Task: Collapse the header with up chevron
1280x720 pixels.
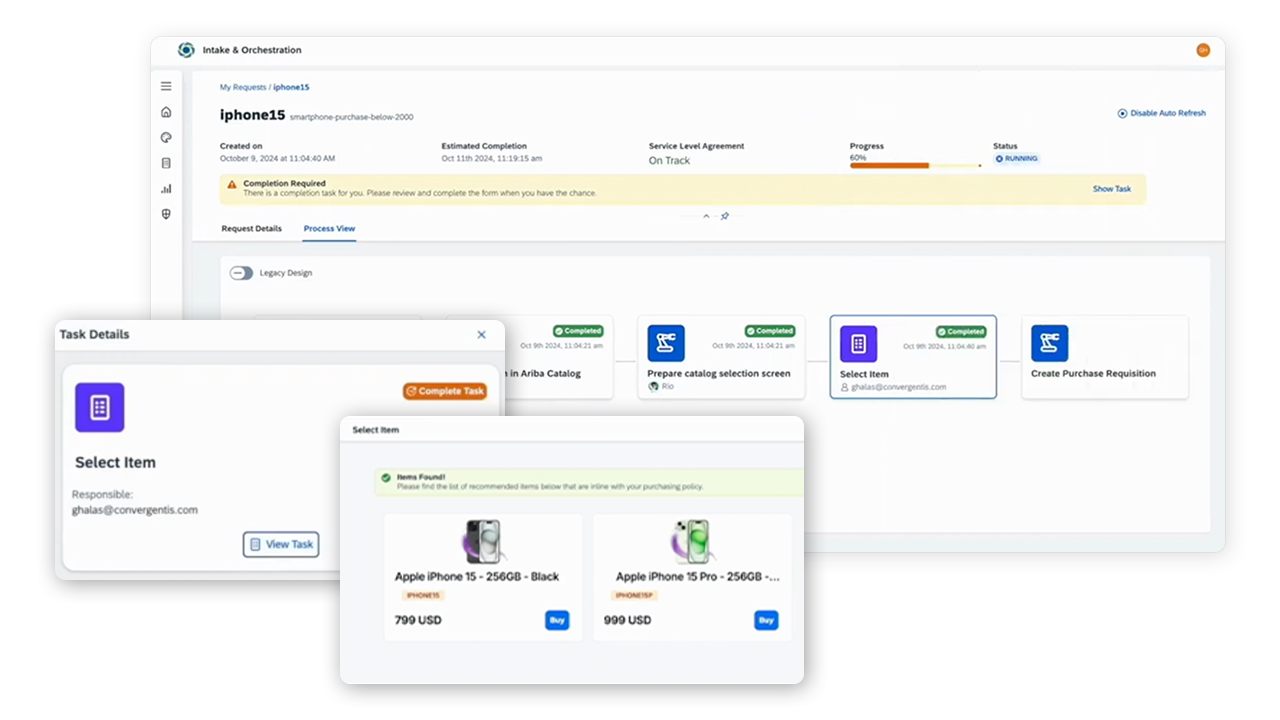Action: click(x=706, y=216)
